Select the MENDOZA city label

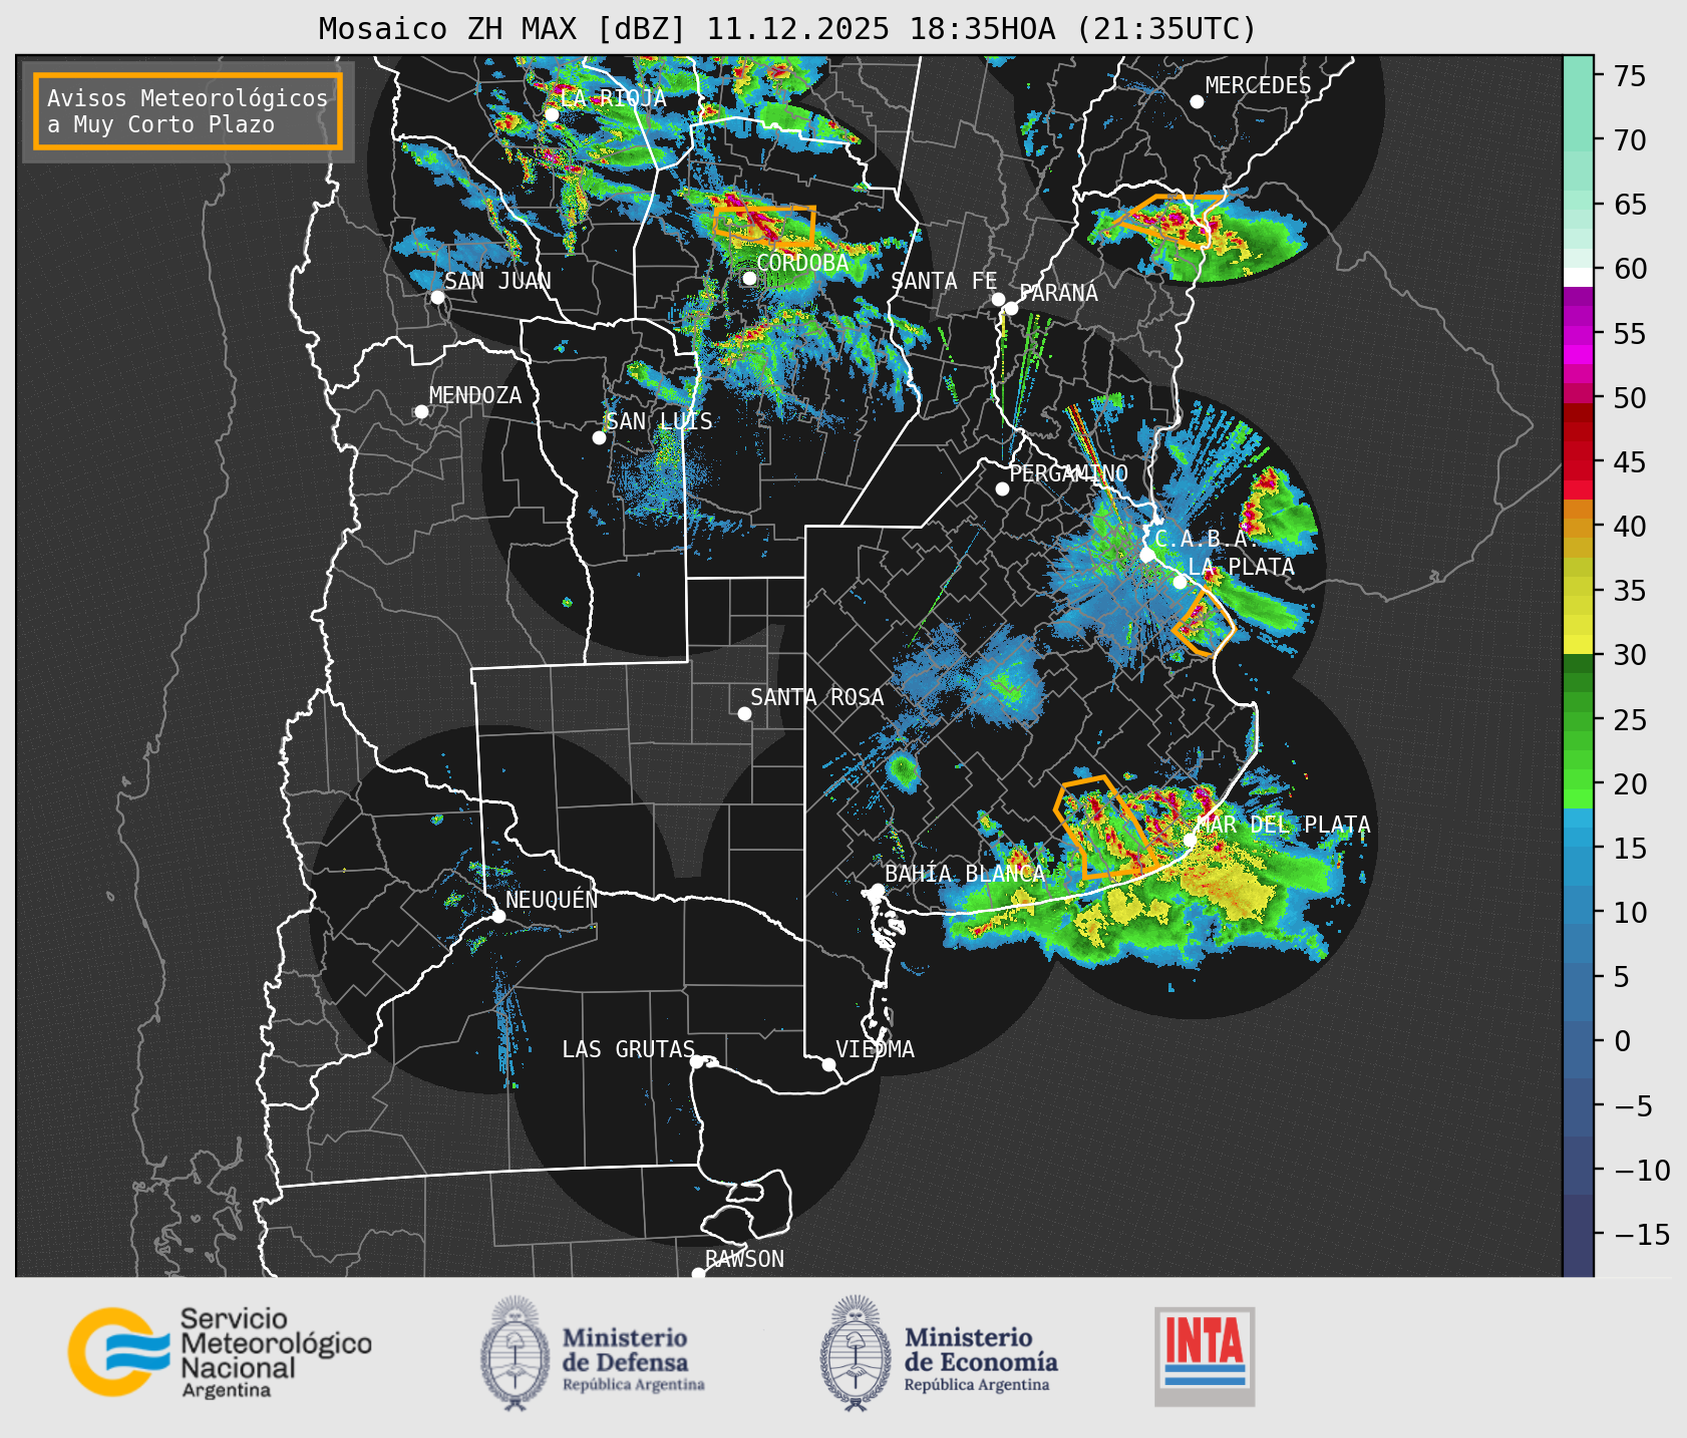(475, 396)
